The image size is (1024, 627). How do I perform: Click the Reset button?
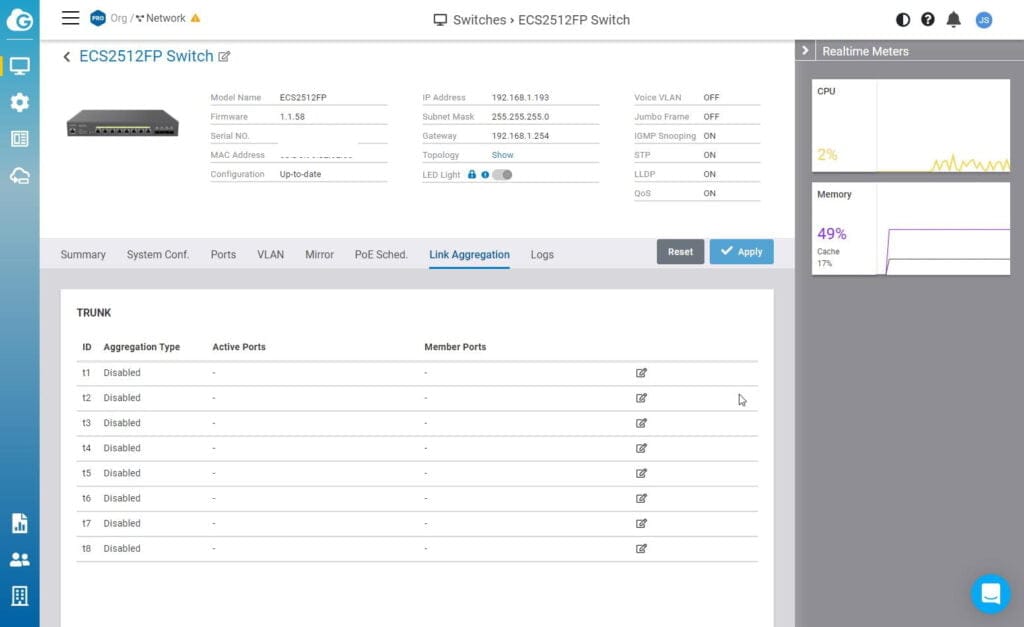point(680,252)
